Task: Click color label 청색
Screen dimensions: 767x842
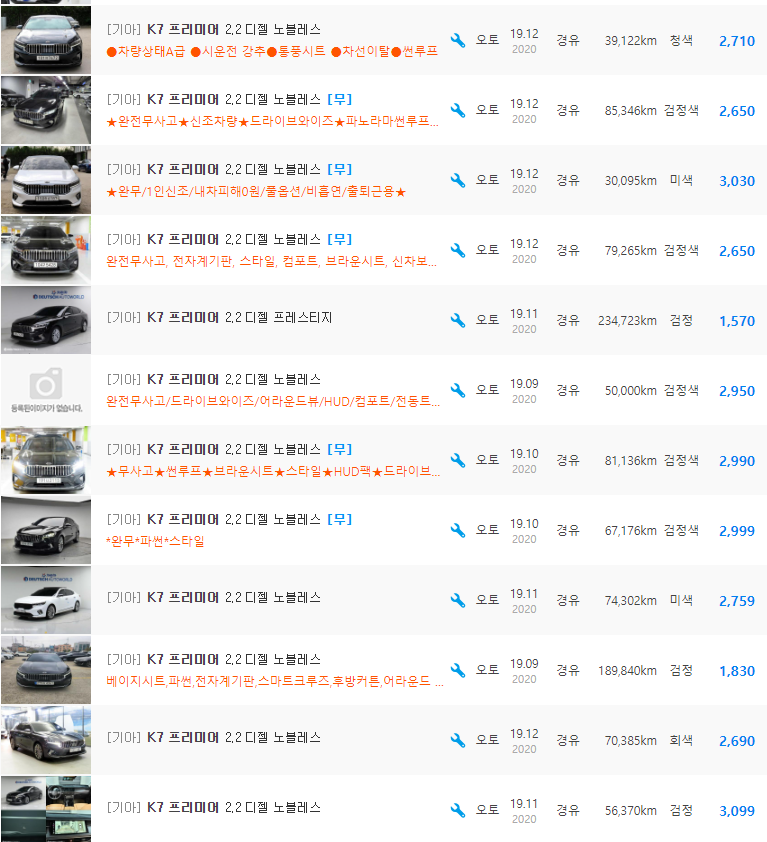Action: pos(681,40)
